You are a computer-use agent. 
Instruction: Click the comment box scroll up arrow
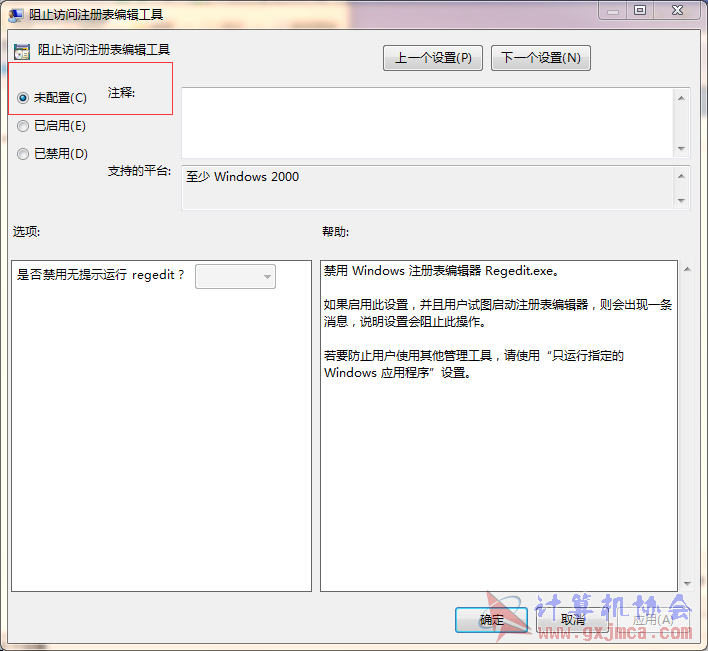point(682,98)
